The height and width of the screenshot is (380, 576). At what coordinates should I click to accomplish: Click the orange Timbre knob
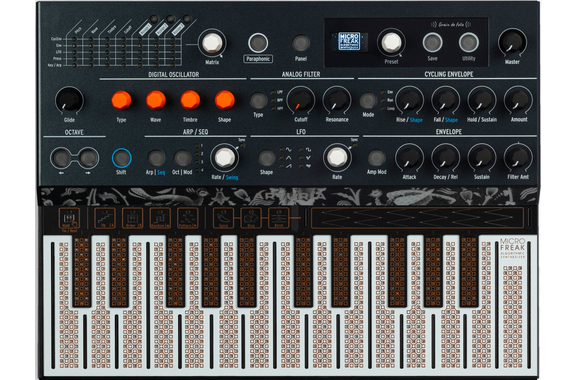pos(190,100)
